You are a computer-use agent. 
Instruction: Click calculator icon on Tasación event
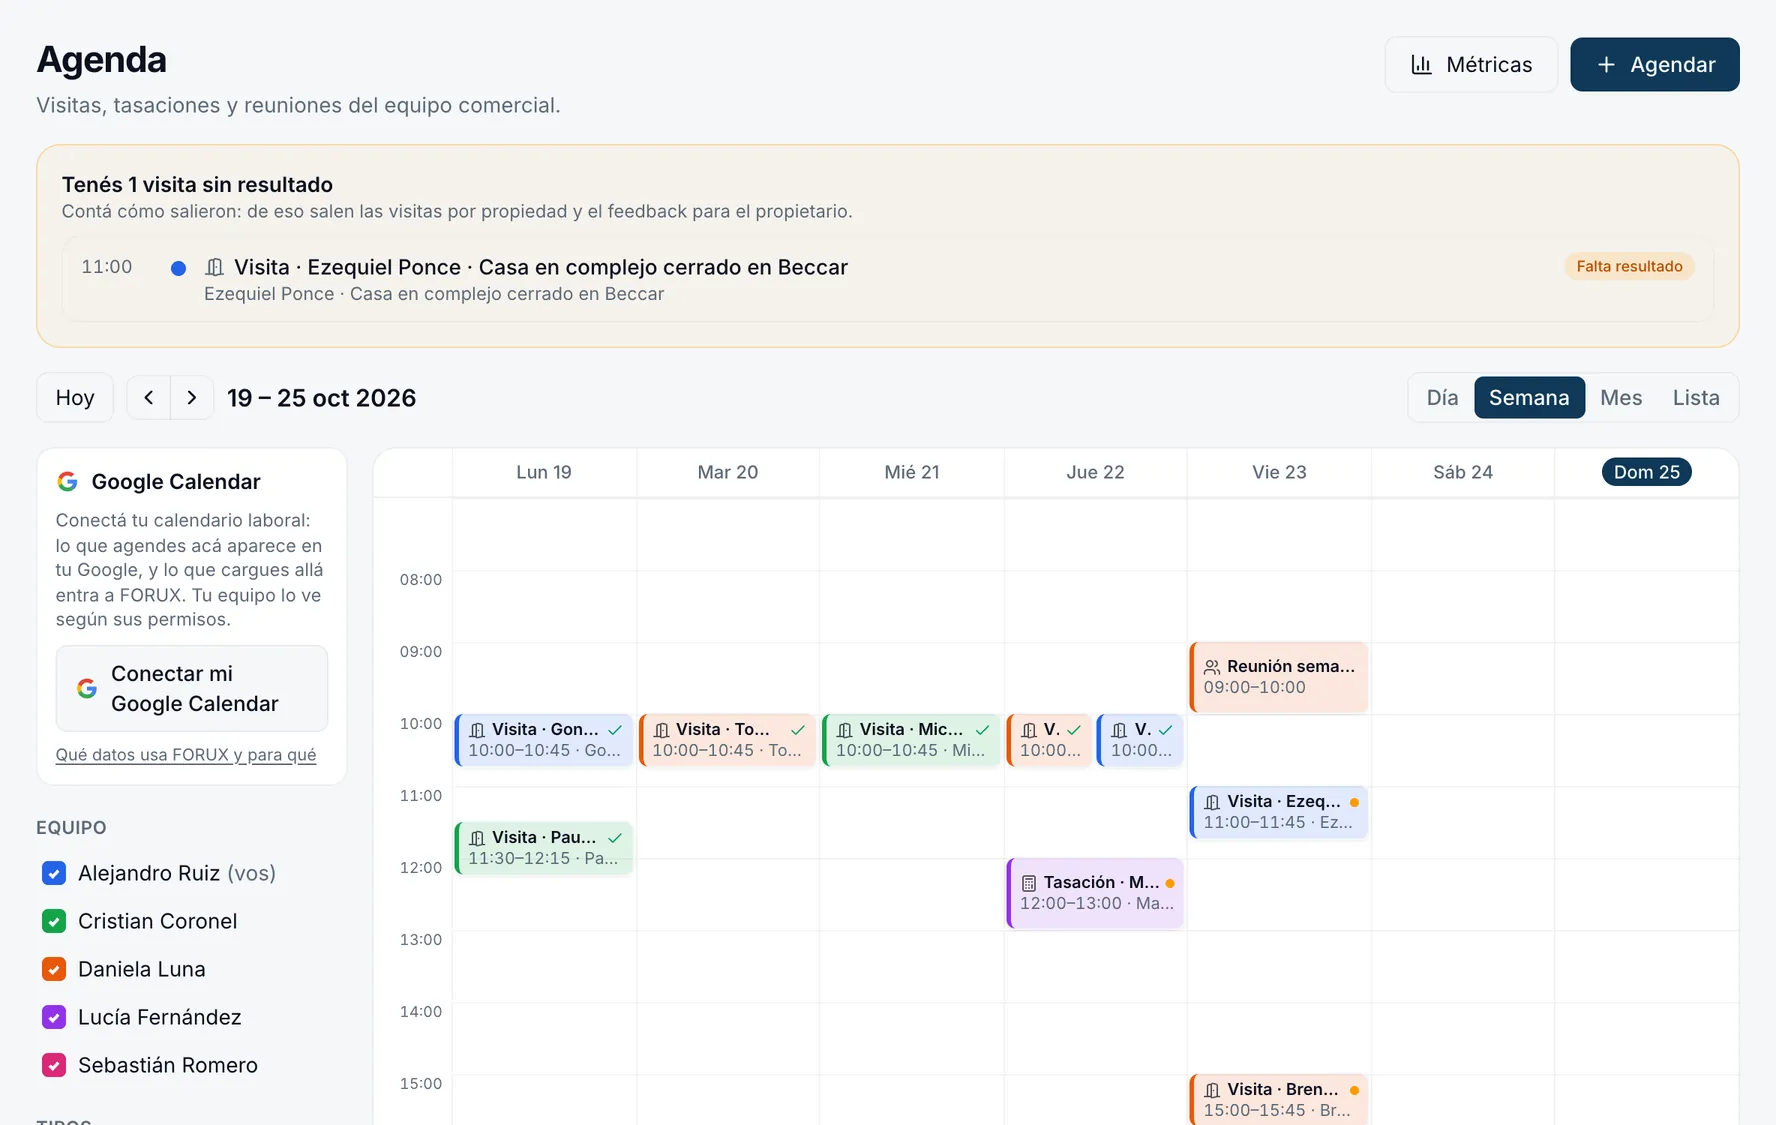[x=1029, y=883]
